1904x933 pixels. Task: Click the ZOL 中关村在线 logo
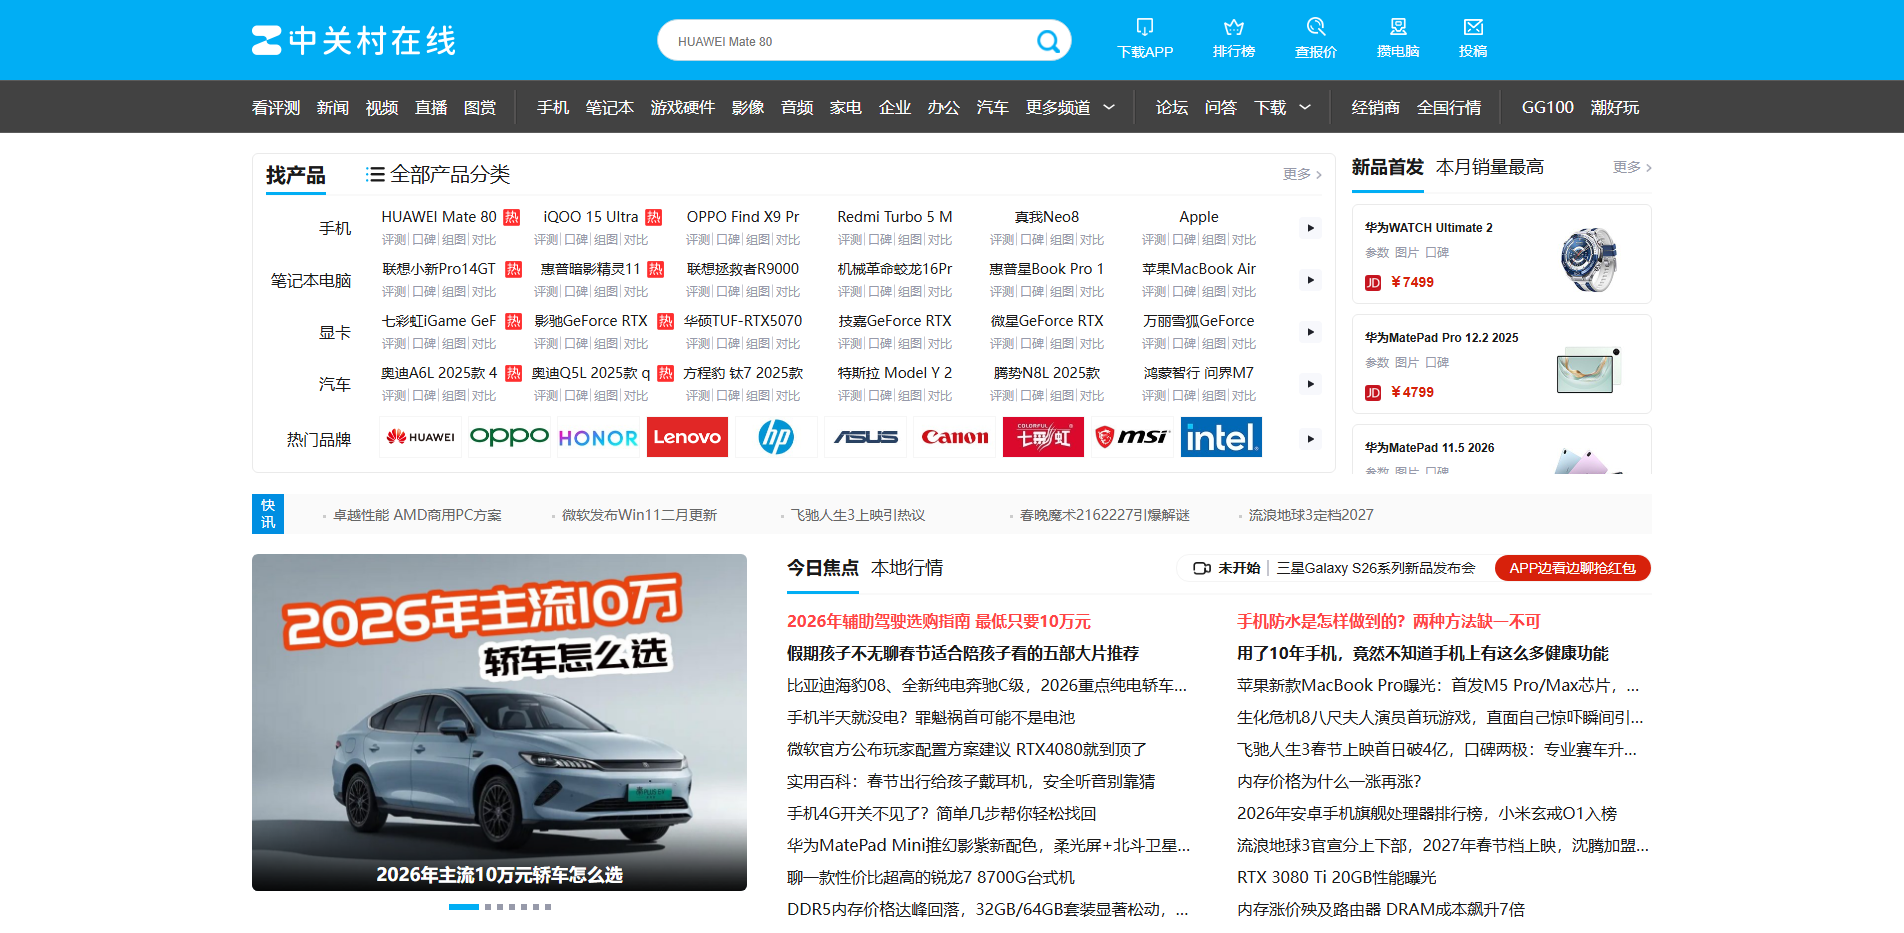(352, 40)
